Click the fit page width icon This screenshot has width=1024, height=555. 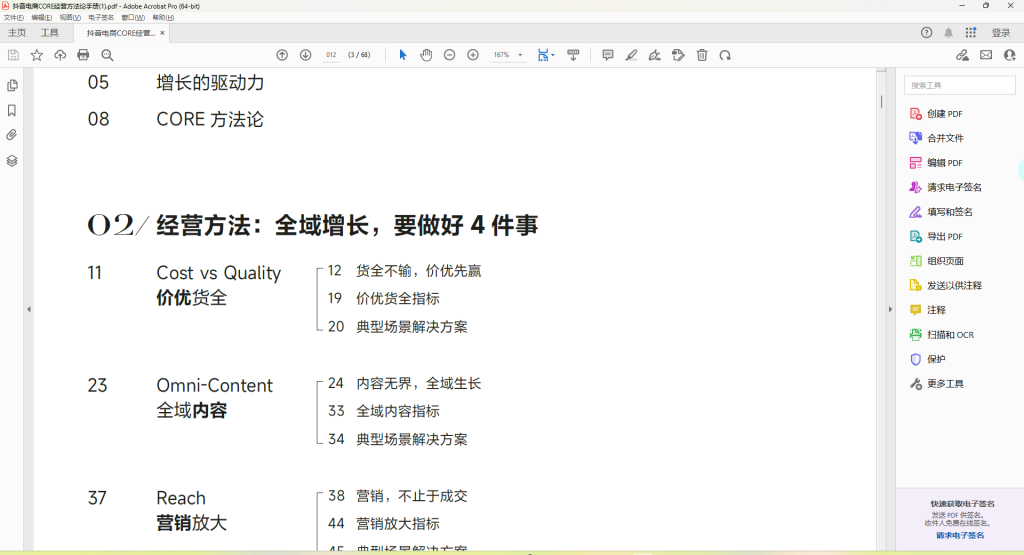point(543,56)
